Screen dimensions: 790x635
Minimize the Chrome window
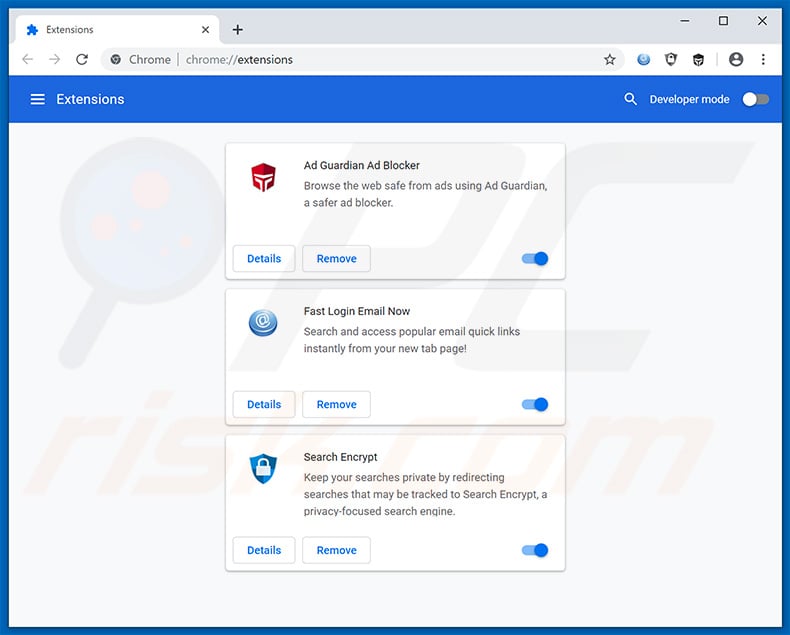[685, 21]
